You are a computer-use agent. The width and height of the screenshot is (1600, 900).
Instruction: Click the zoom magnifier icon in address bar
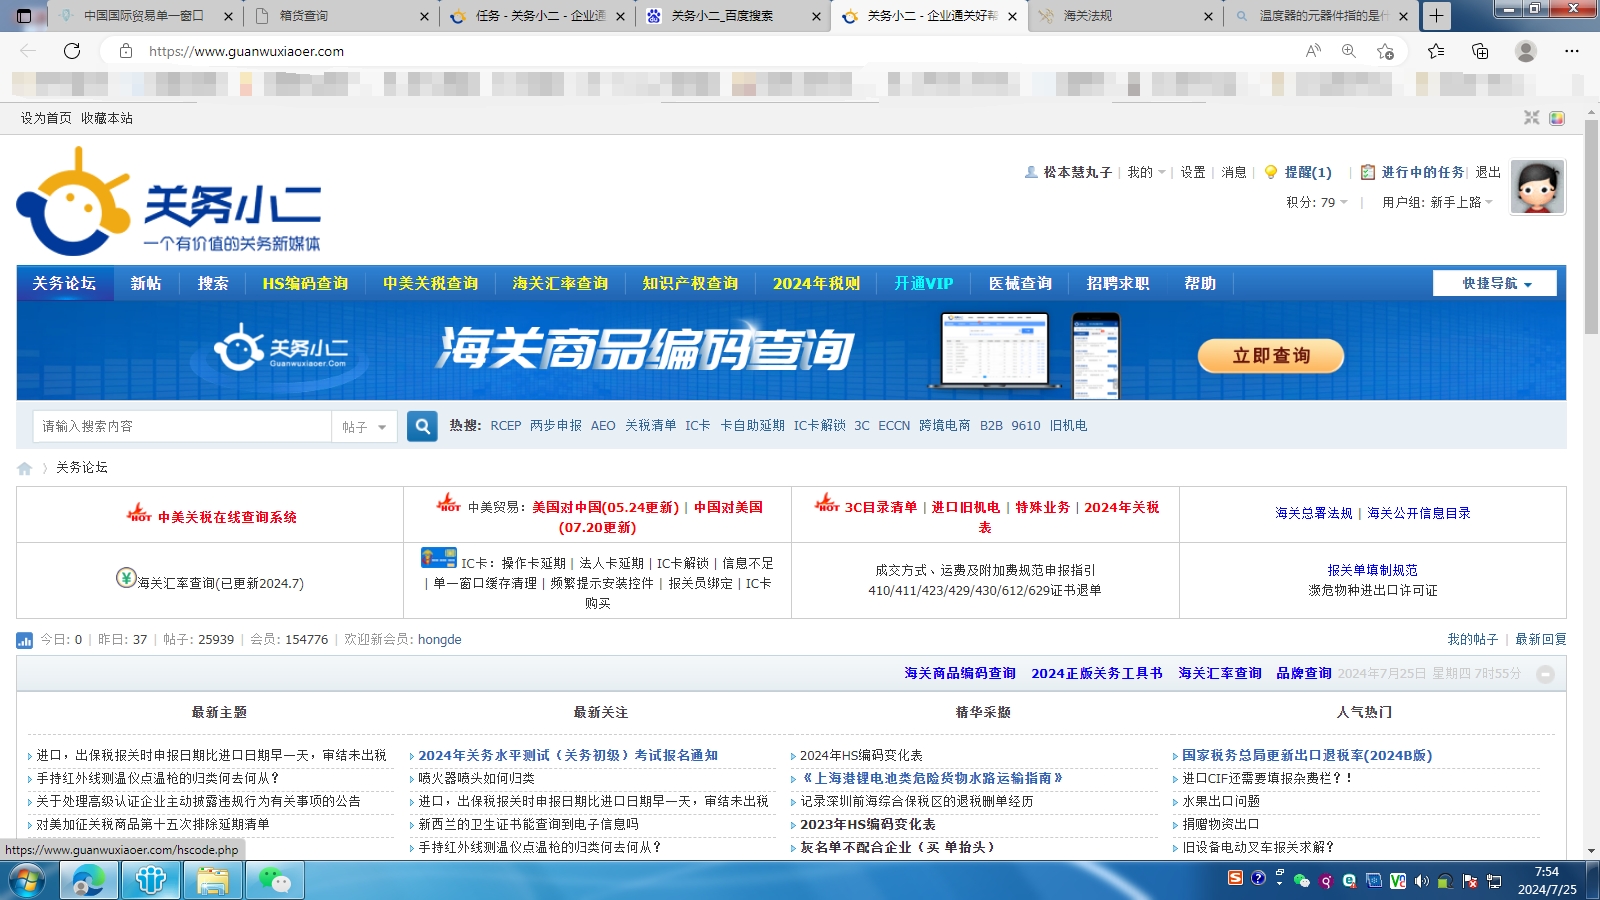click(x=1349, y=51)
